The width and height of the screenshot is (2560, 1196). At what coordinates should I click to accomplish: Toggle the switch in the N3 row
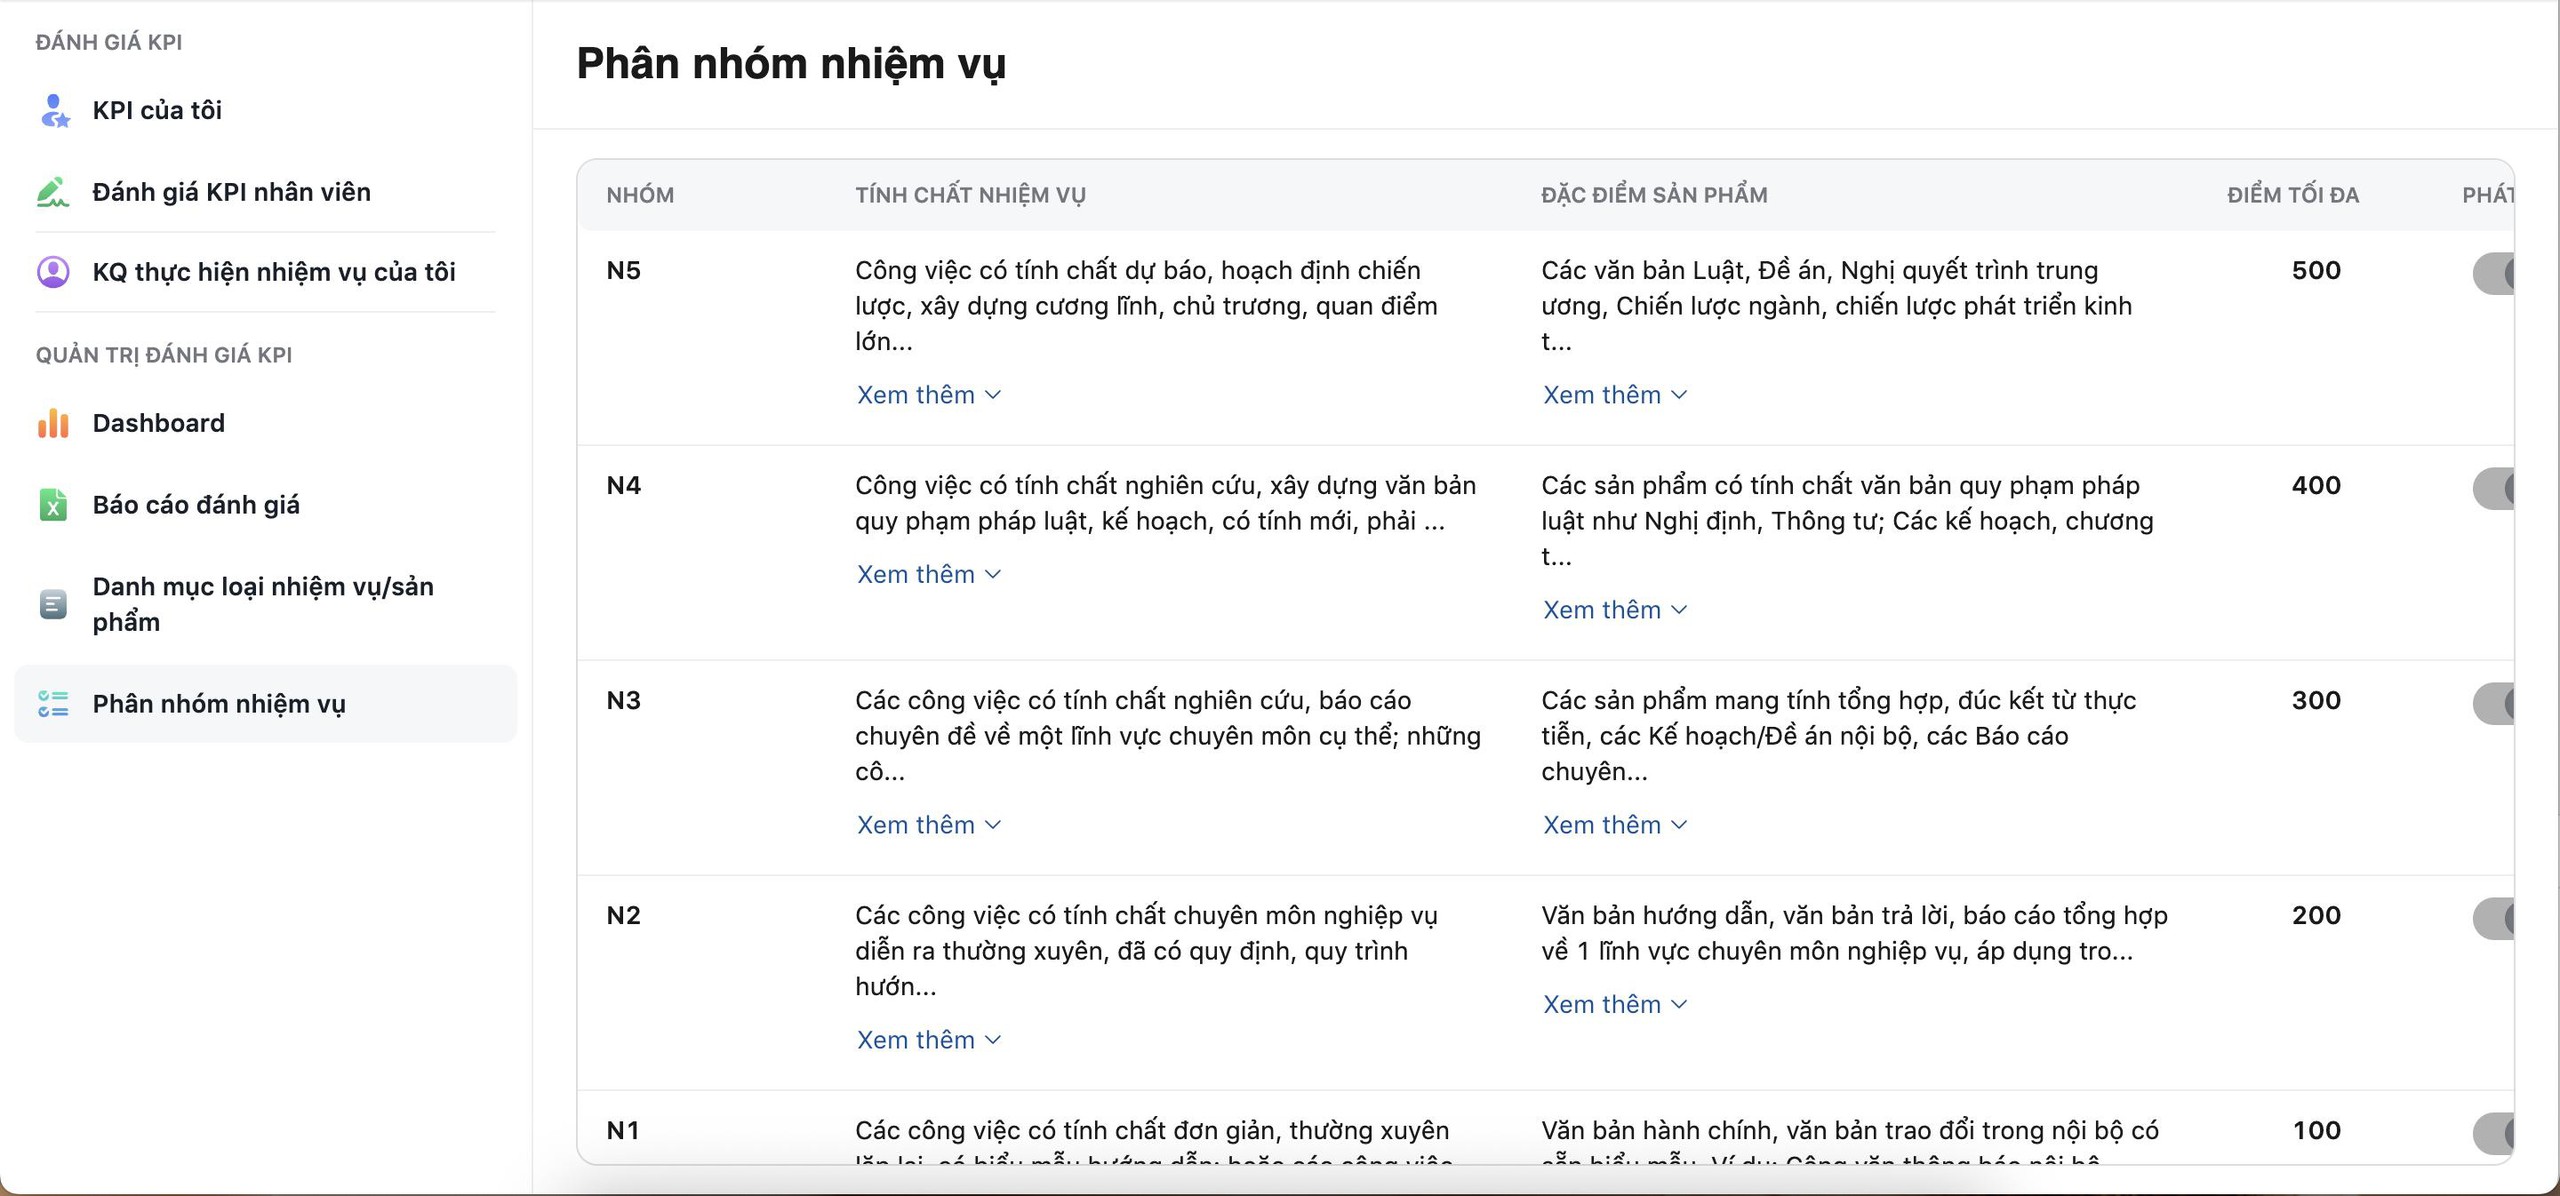coord(2493,703)
